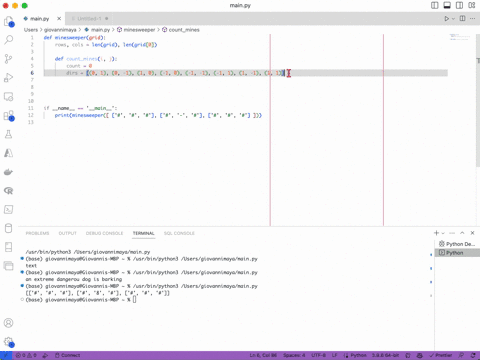Viewport: 480px width, 360px height.
Task: Open the run button dropdown arrow
Action: coord(453,19)
